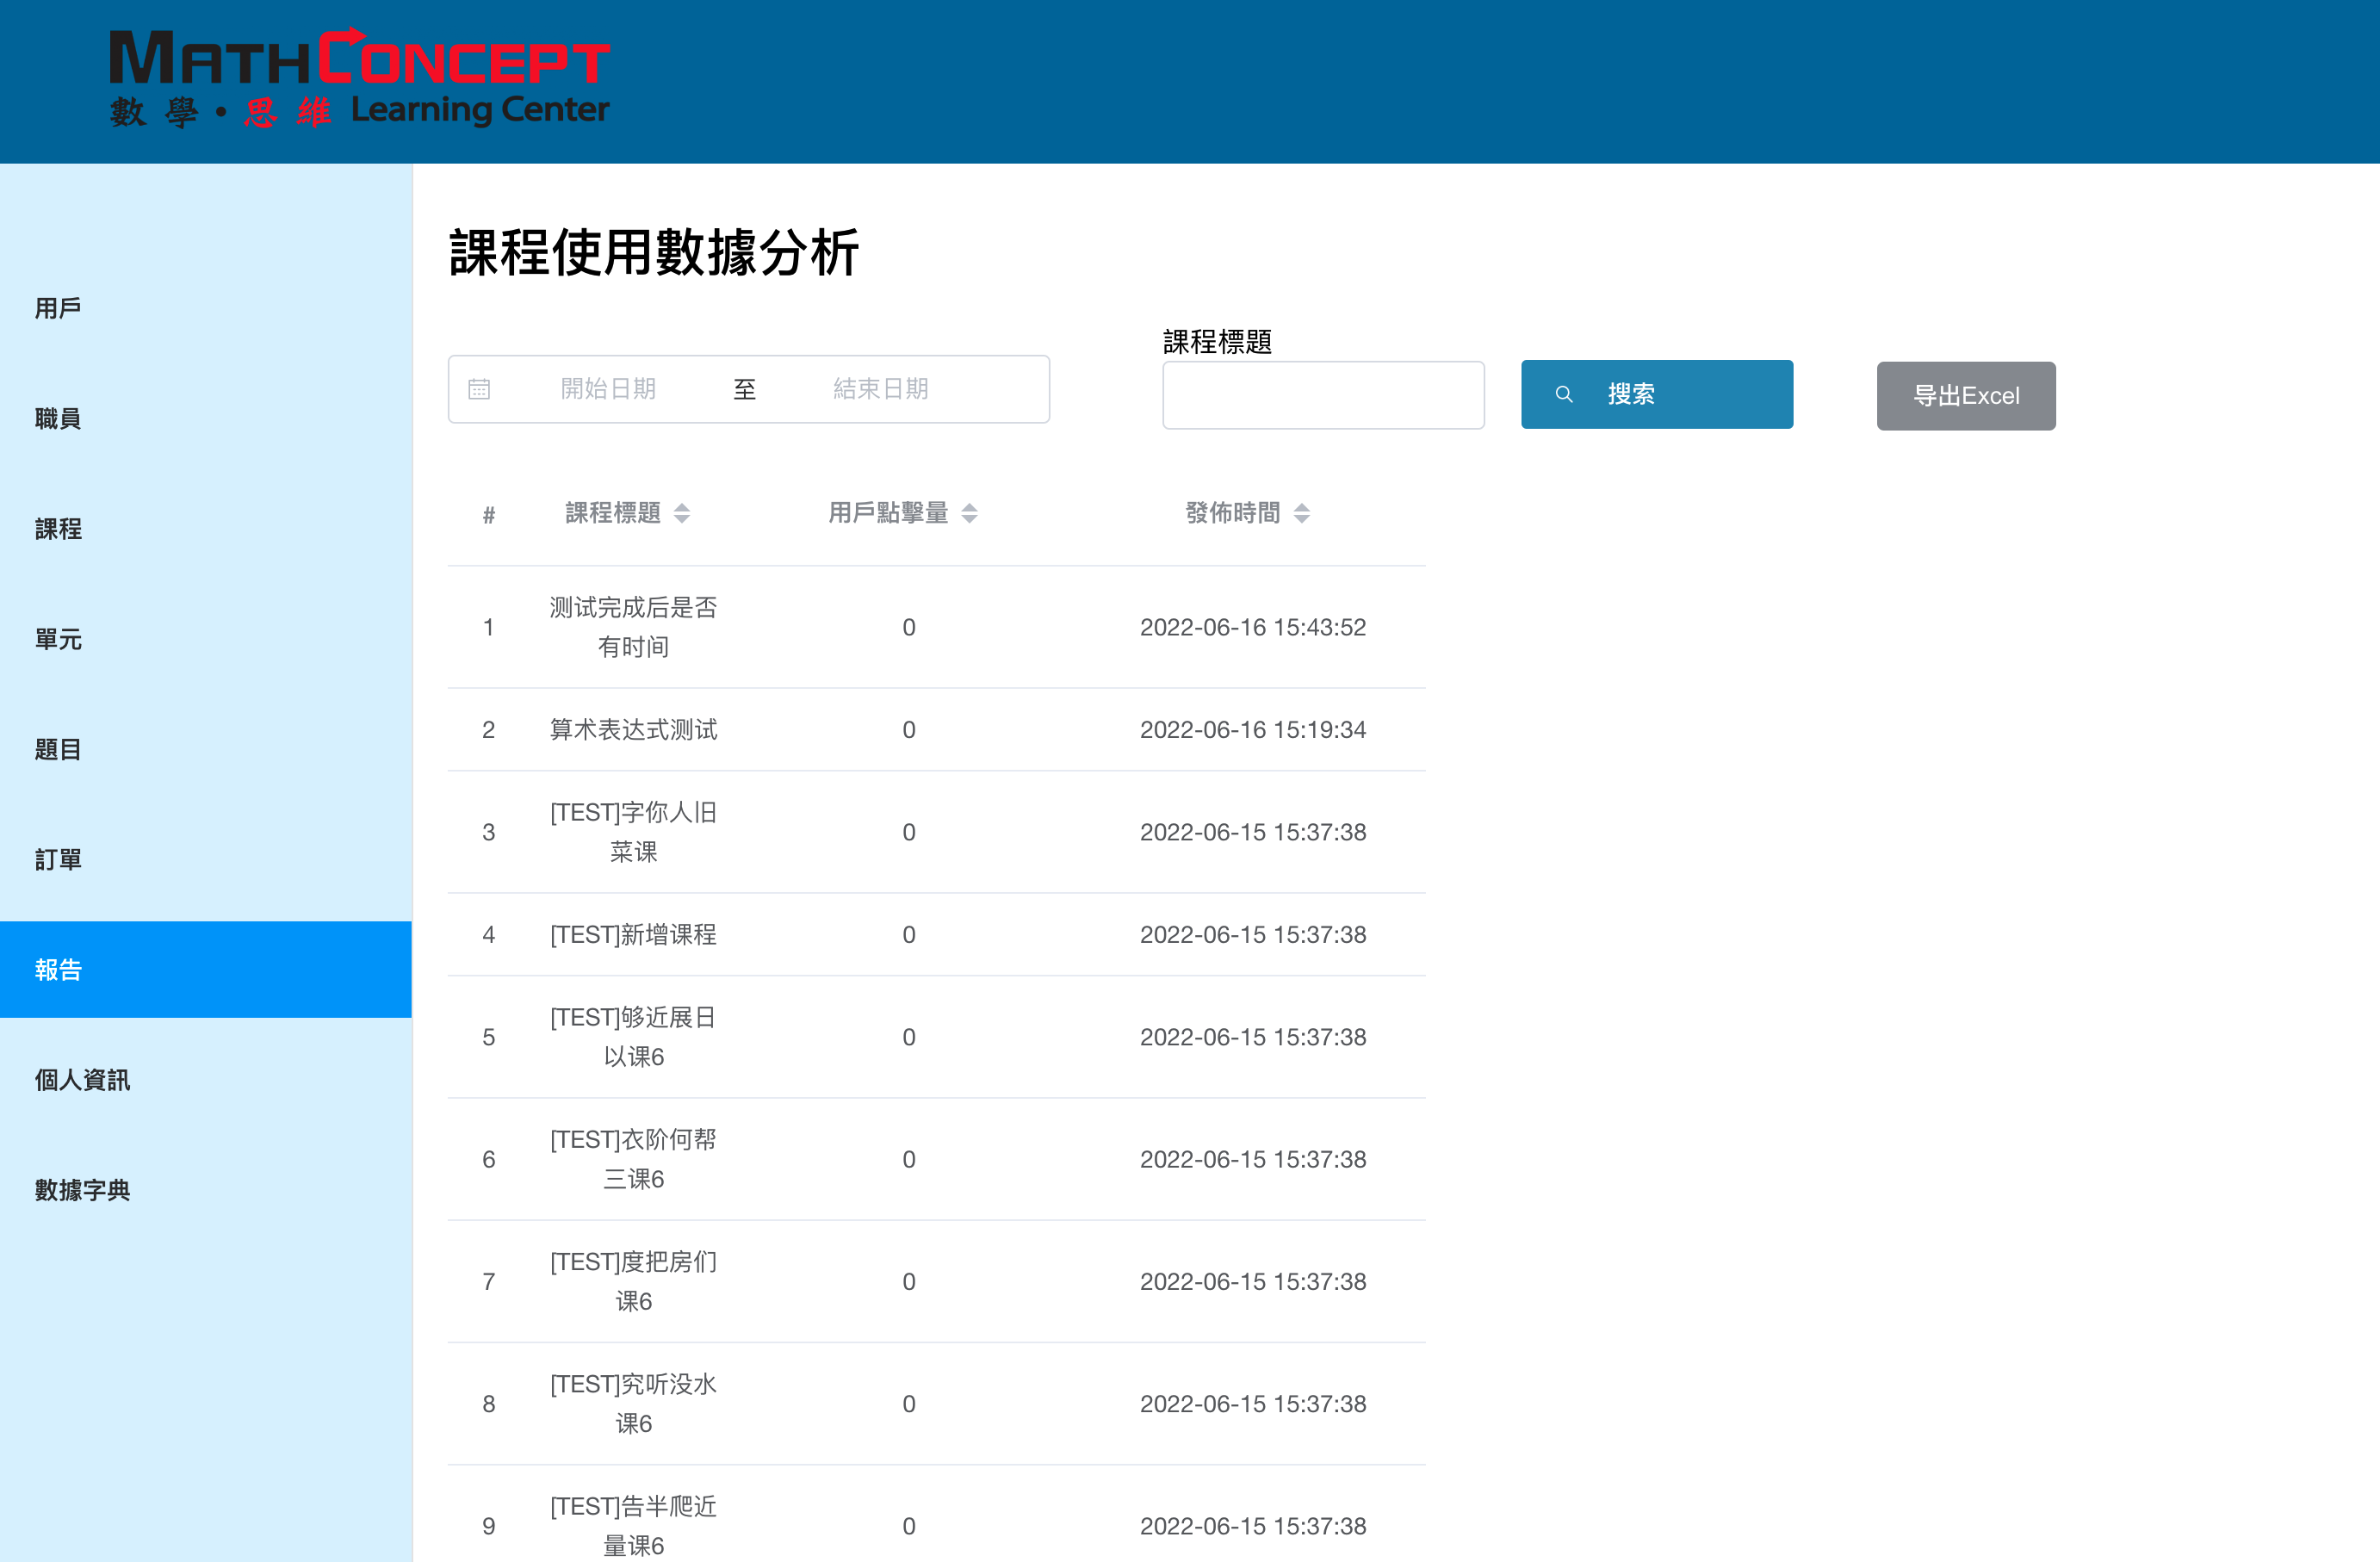Screen dimensions: 2380x1562
Task: Click timestamp 2022-06-16 15:19:34
Action: 1252,730
